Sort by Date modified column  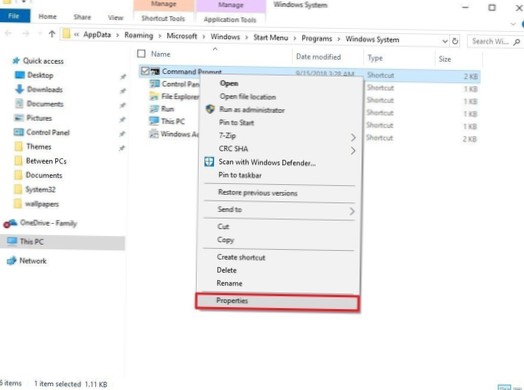coord(318,57)
